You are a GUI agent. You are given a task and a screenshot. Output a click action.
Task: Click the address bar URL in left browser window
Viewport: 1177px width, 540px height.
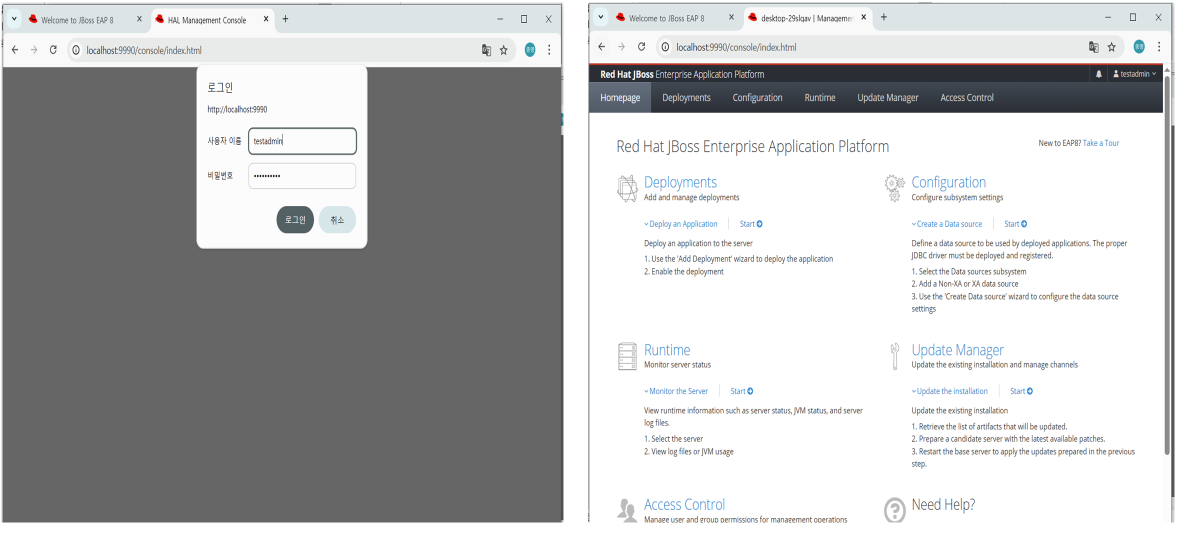(x=143, y=50)
